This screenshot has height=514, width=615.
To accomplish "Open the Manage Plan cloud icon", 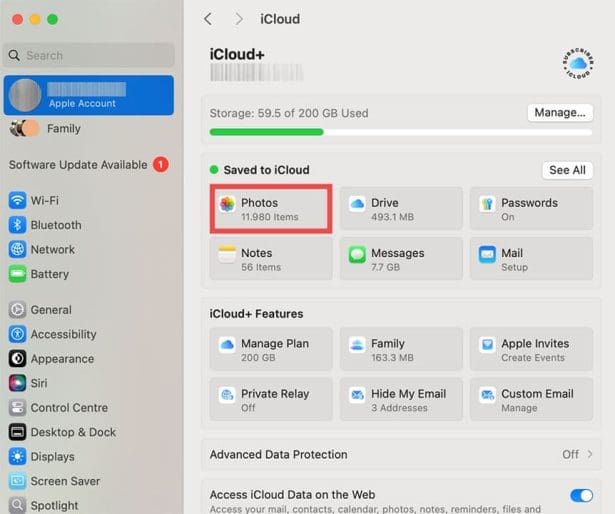I will (x=227, y=345).
